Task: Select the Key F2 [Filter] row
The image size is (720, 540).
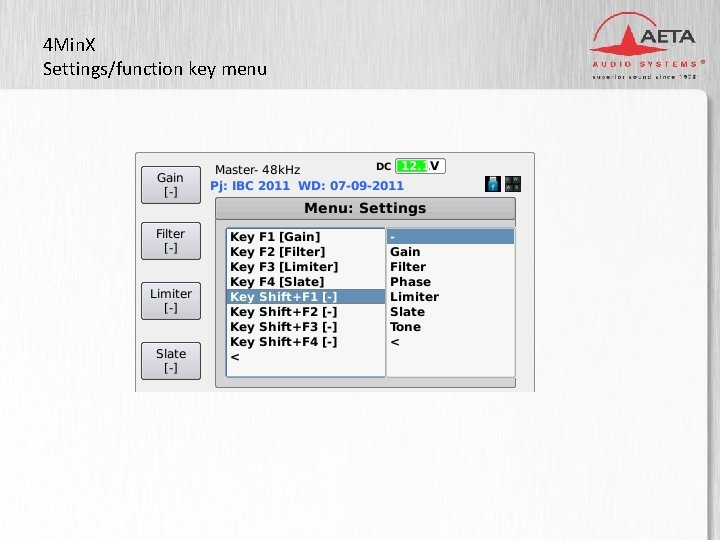Action: (x=306, y=252)
